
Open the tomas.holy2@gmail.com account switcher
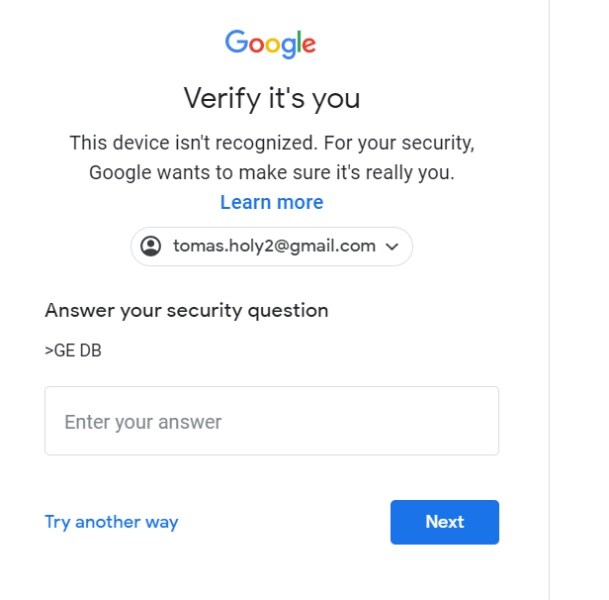[x=272, y=246]
